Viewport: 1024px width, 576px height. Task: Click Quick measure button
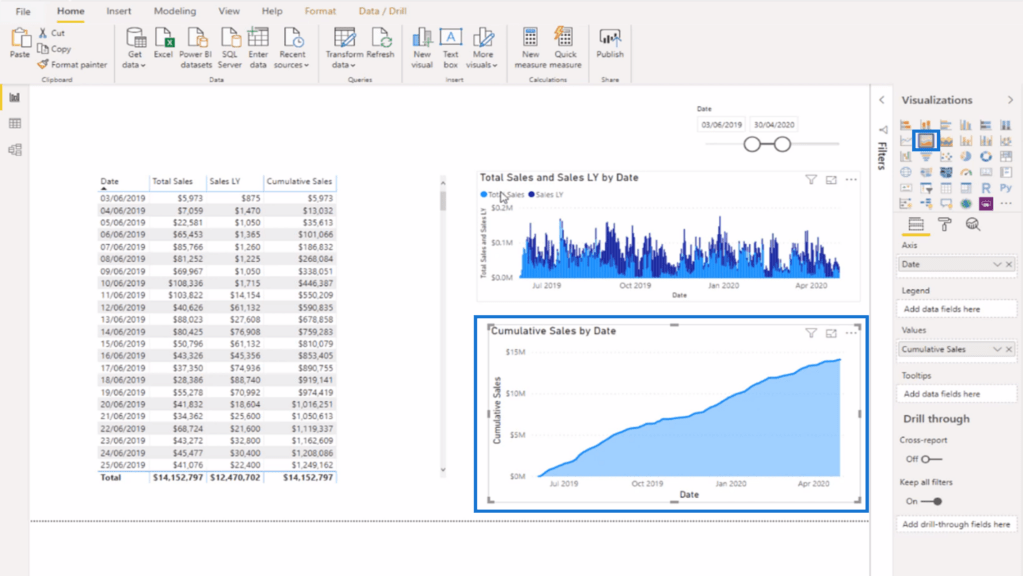565,48
